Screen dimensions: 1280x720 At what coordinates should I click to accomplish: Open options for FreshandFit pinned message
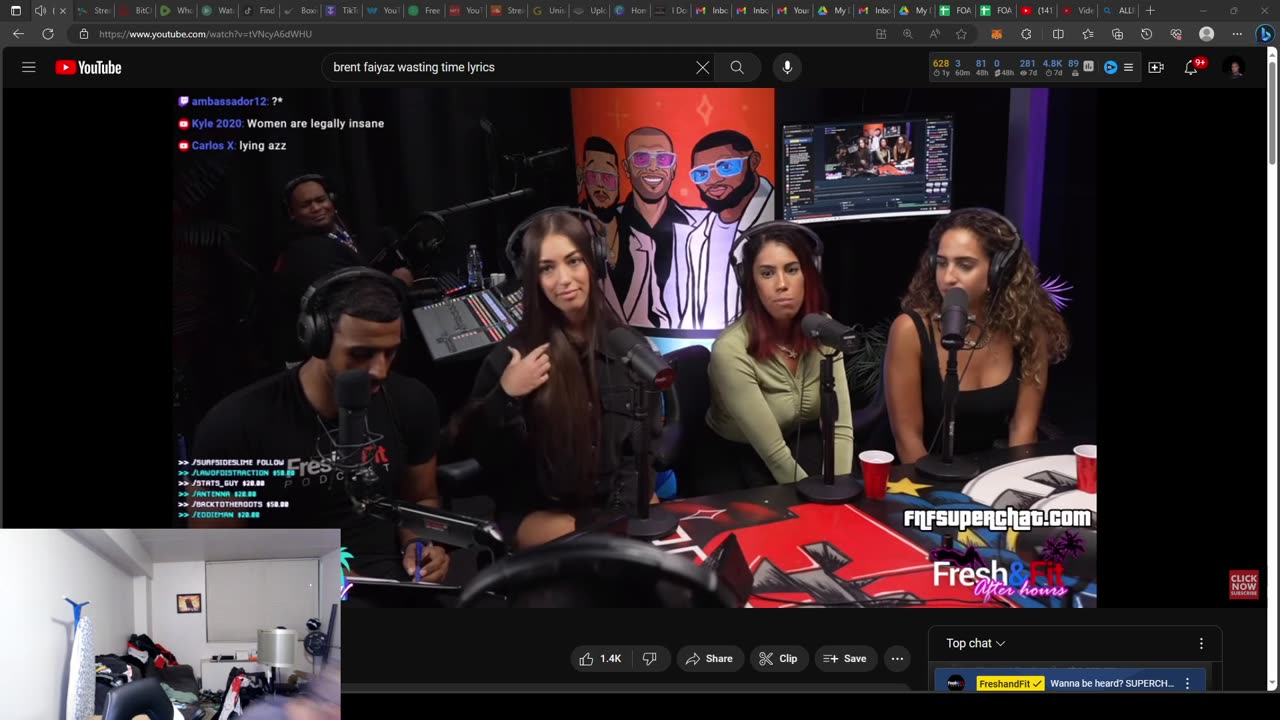tap(1187, 683)
